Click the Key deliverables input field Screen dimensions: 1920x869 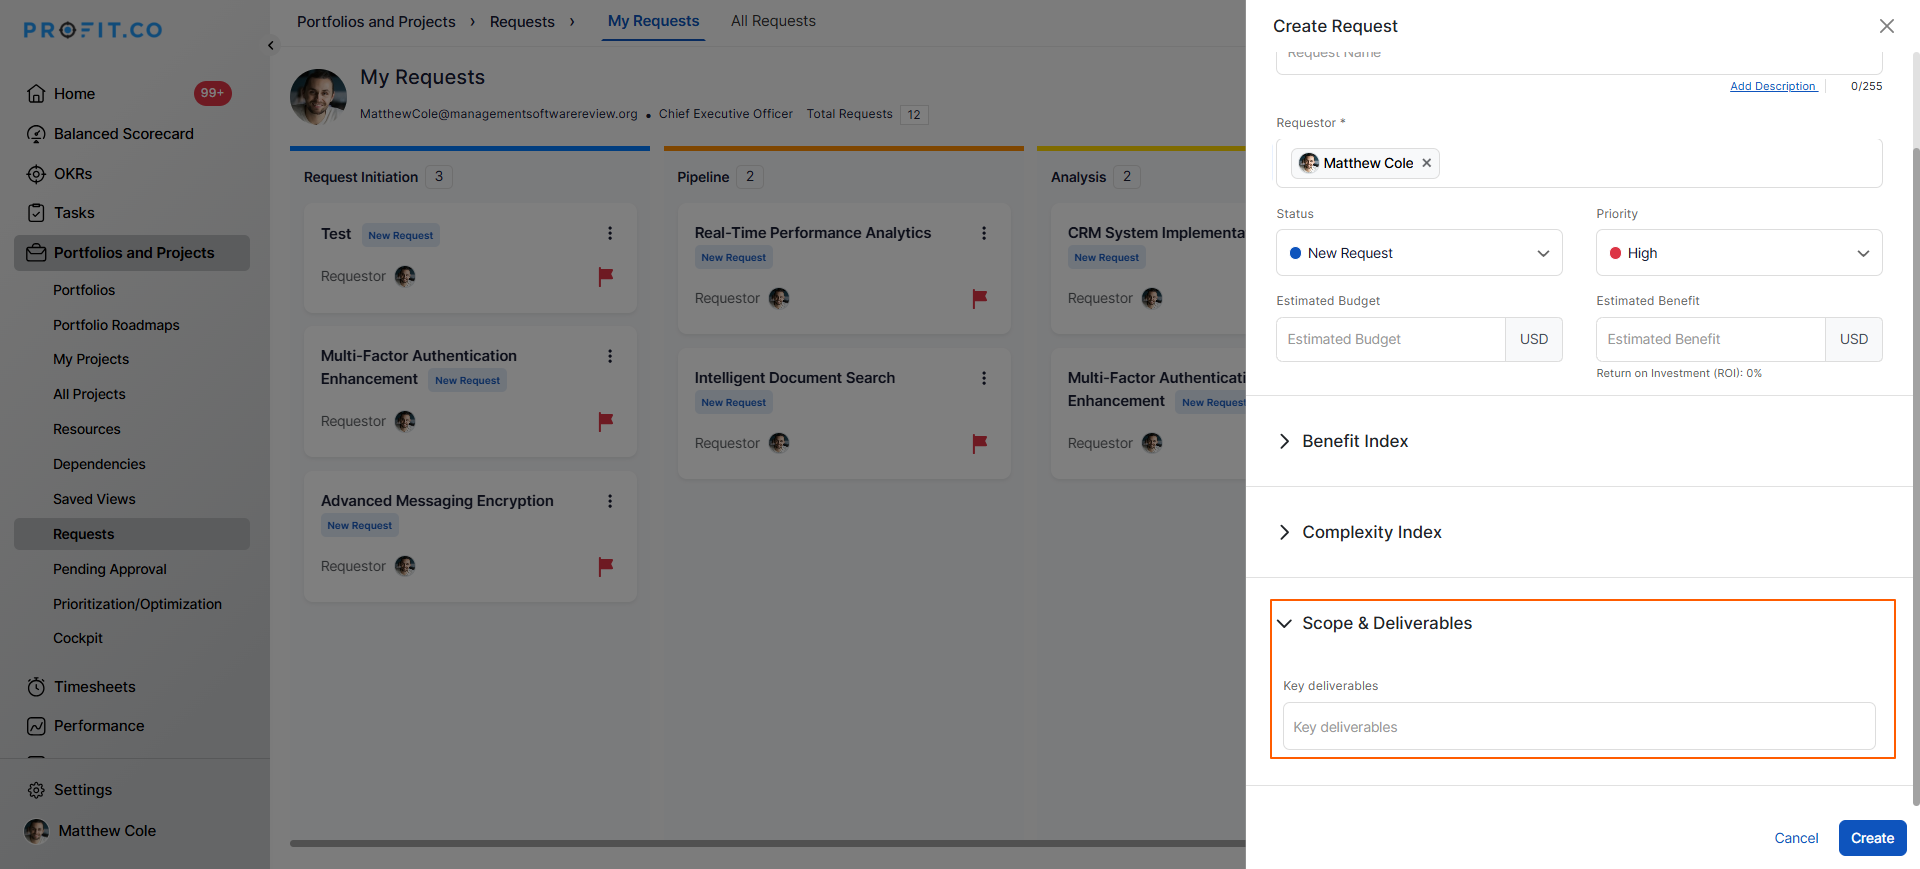(1579, 727)
